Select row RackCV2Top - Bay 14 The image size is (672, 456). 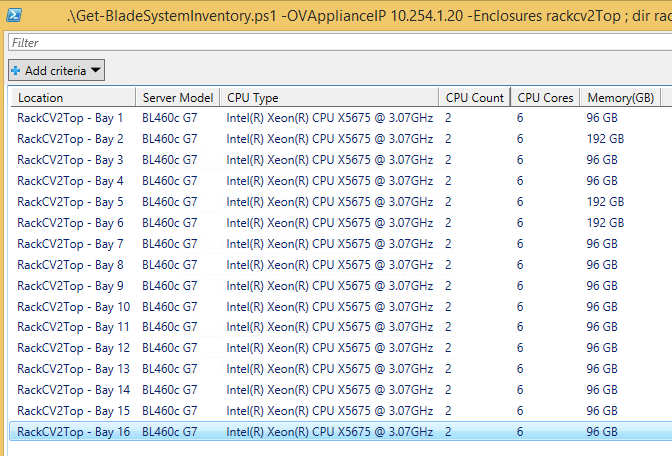coord(341,390)
